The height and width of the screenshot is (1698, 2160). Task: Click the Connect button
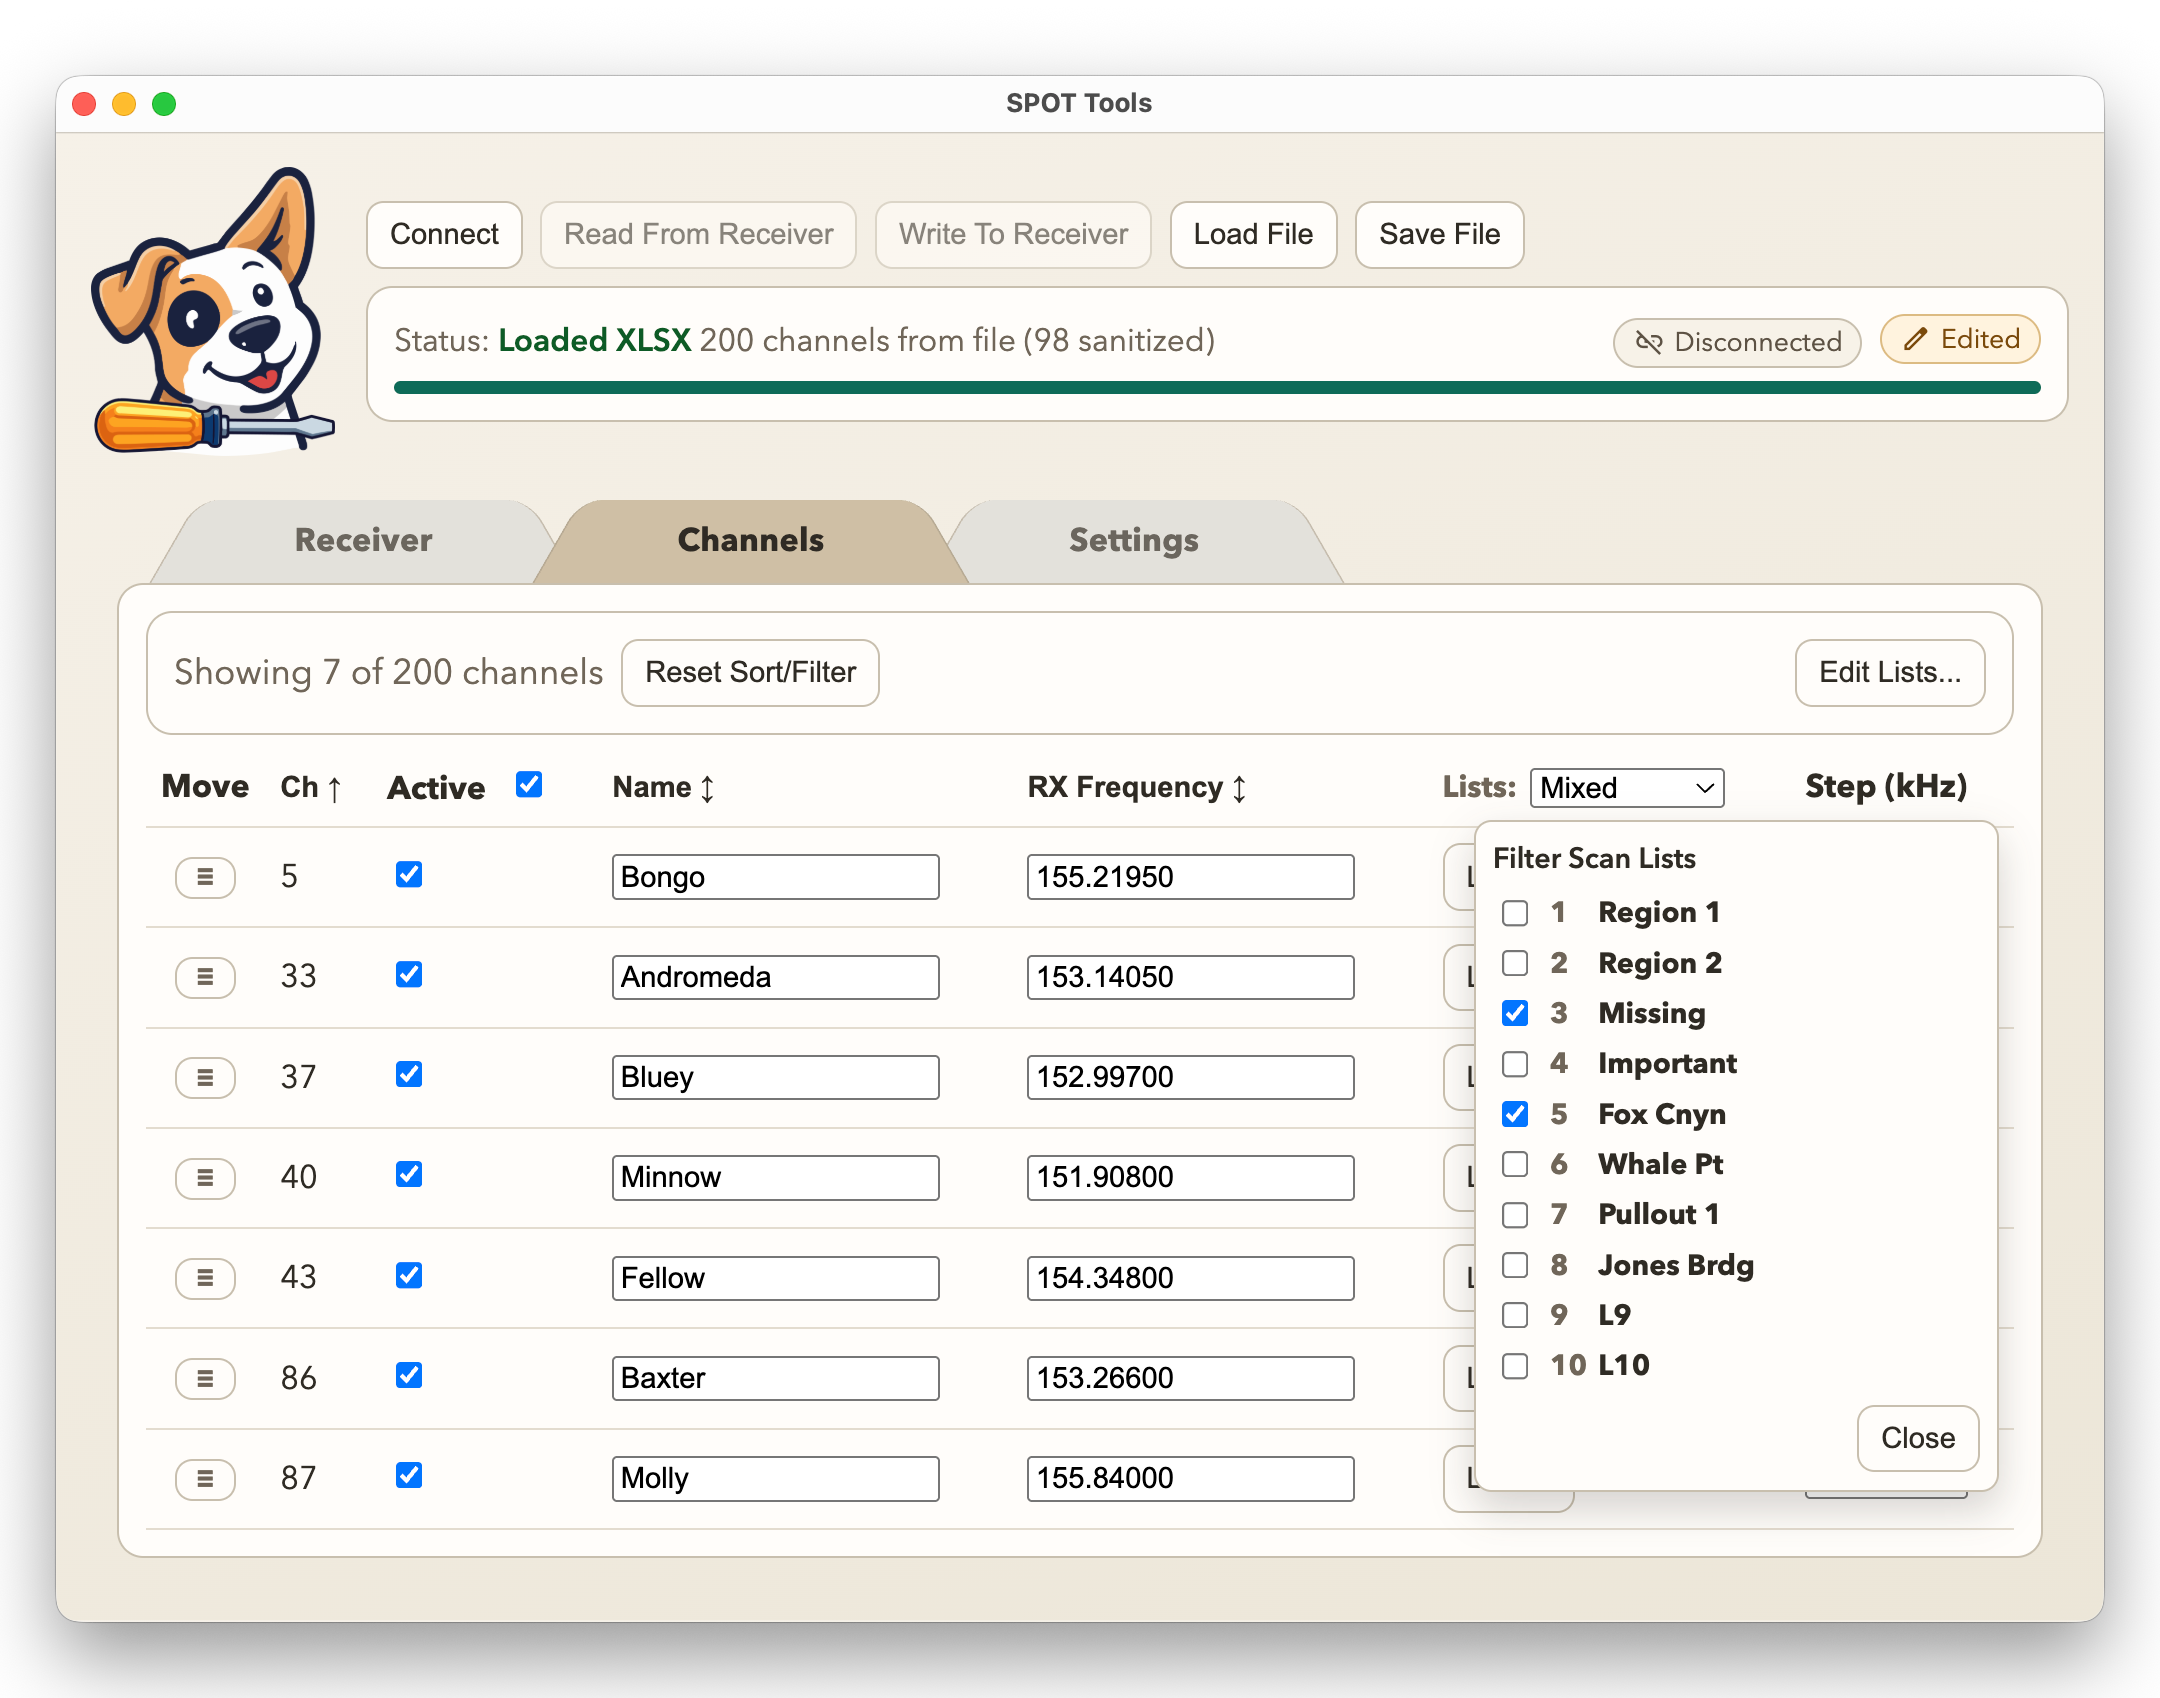click(444, 235)
